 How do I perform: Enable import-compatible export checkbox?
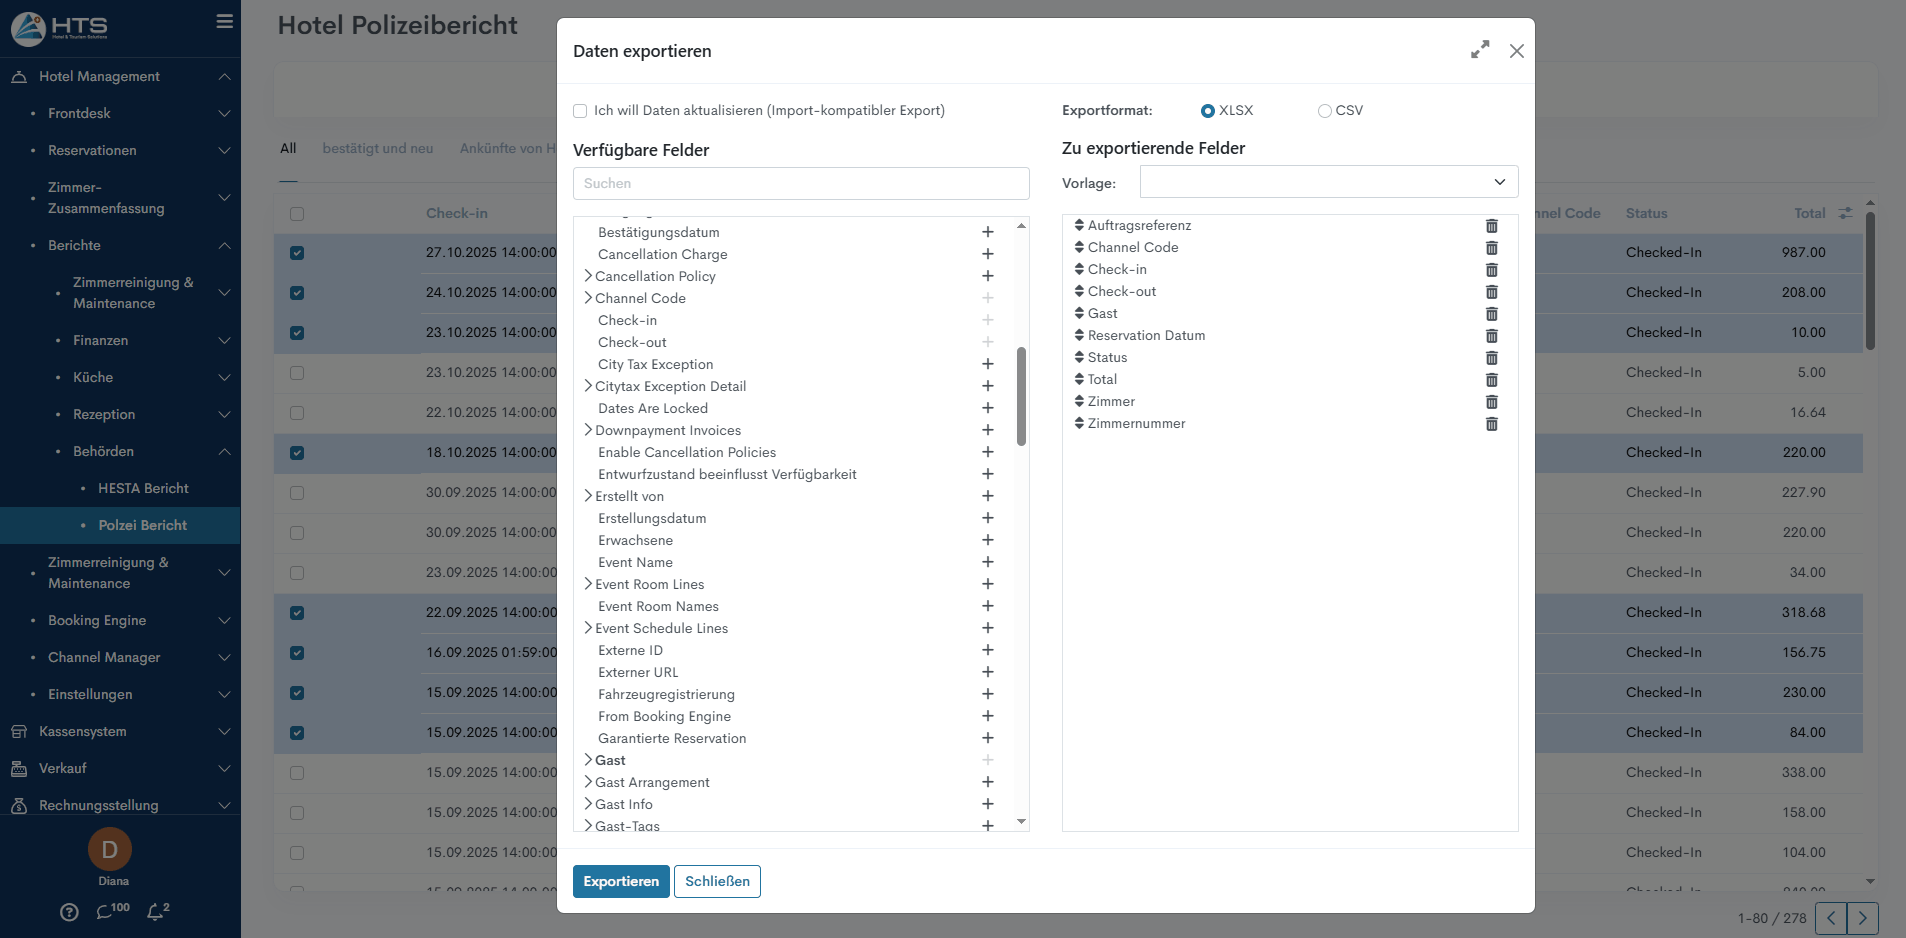click(x=580, y=111)
